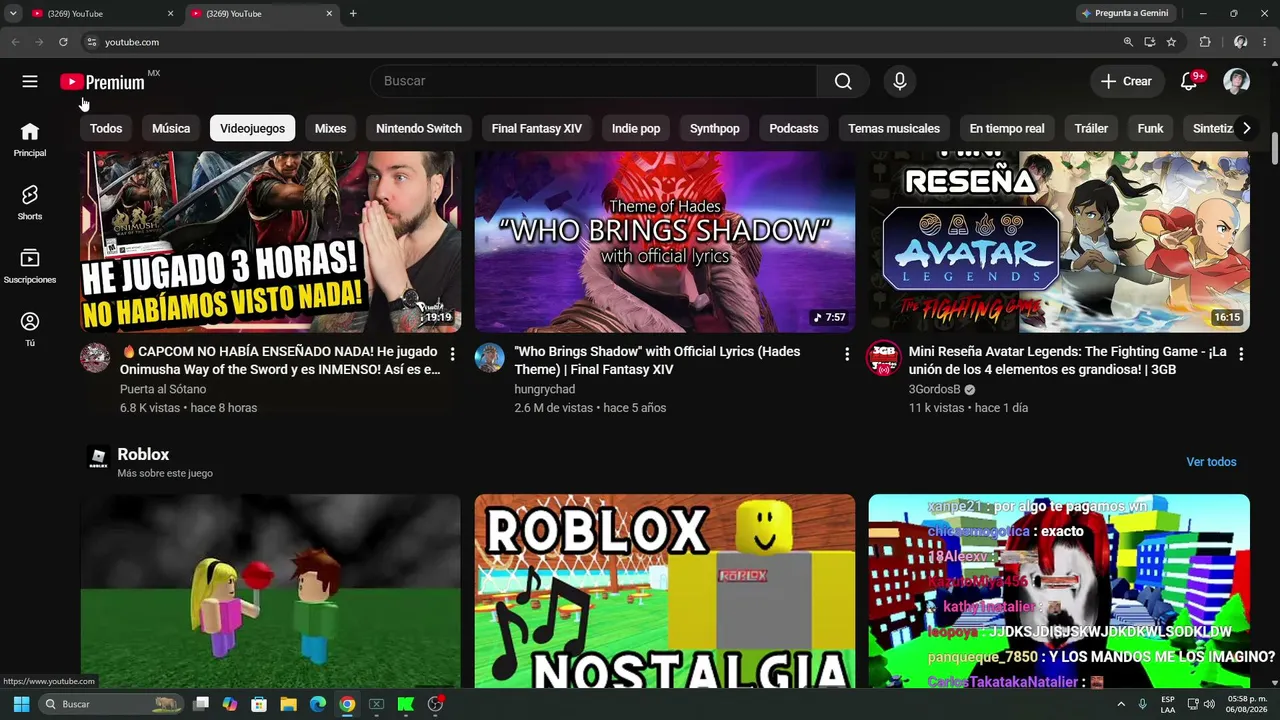Install app icon in address bar
Screen dimensions: 1280x720
pyautogui.click(x=1150, y=42)
